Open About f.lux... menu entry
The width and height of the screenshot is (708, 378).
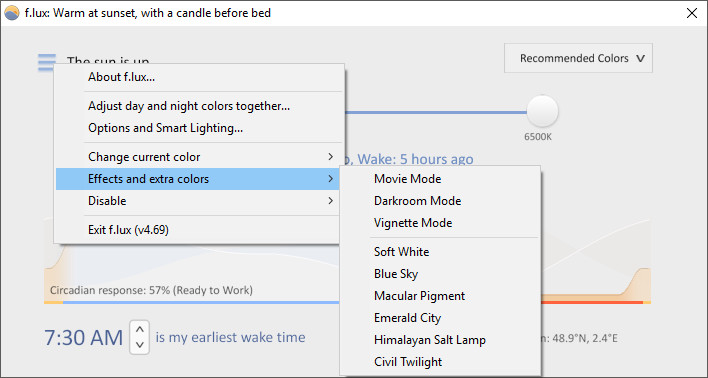(x=197, y=77)
